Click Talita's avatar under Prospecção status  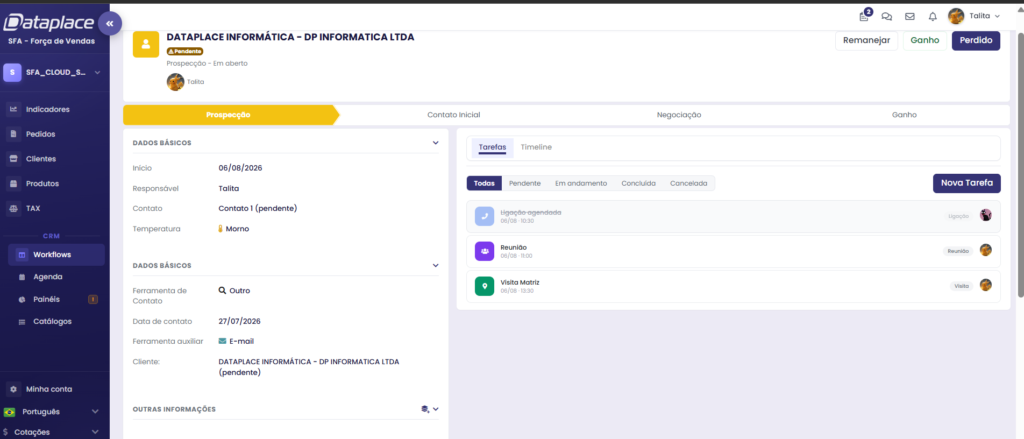click(x=175, y=82)
